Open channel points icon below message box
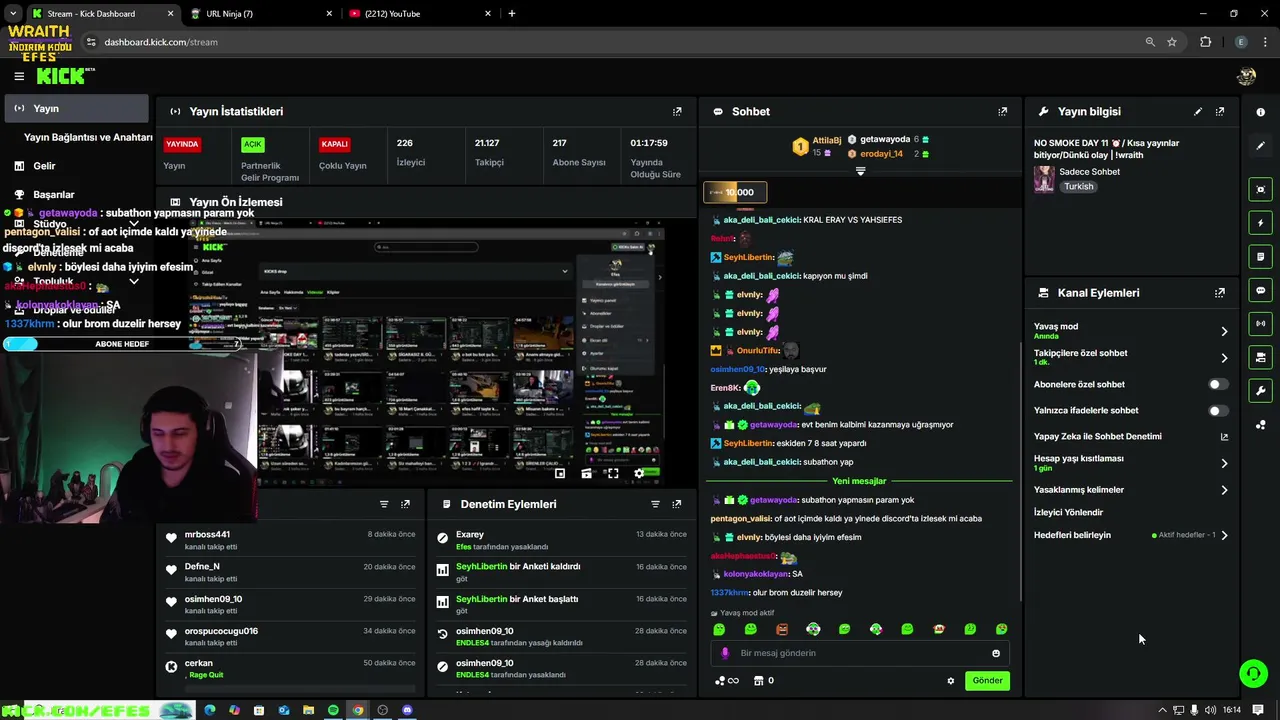Screen dimensions: 1280x720 [726, 681]
